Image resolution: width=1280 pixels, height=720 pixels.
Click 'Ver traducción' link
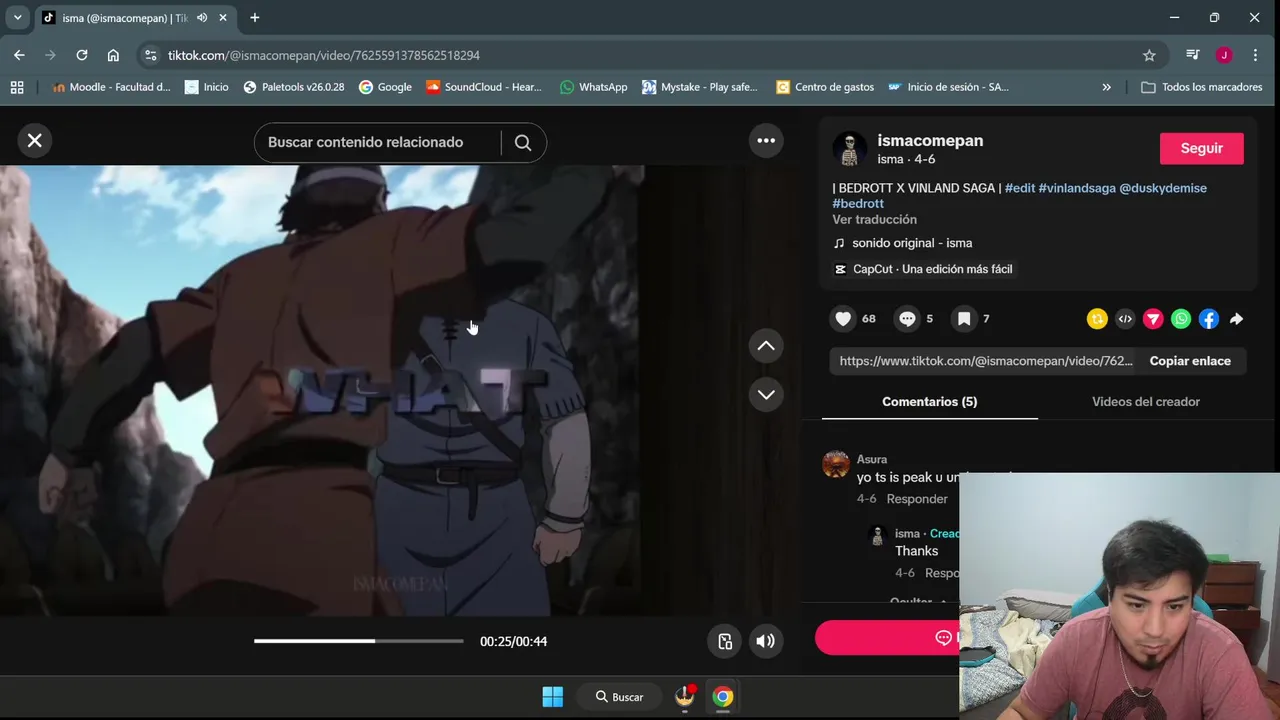click(874, 220)
